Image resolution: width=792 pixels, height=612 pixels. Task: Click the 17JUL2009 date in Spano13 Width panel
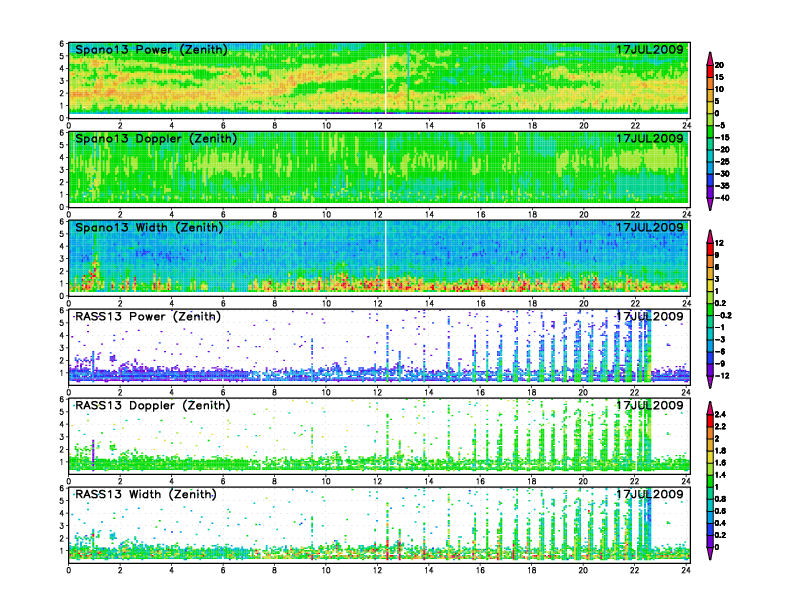(x=650, y=227)
